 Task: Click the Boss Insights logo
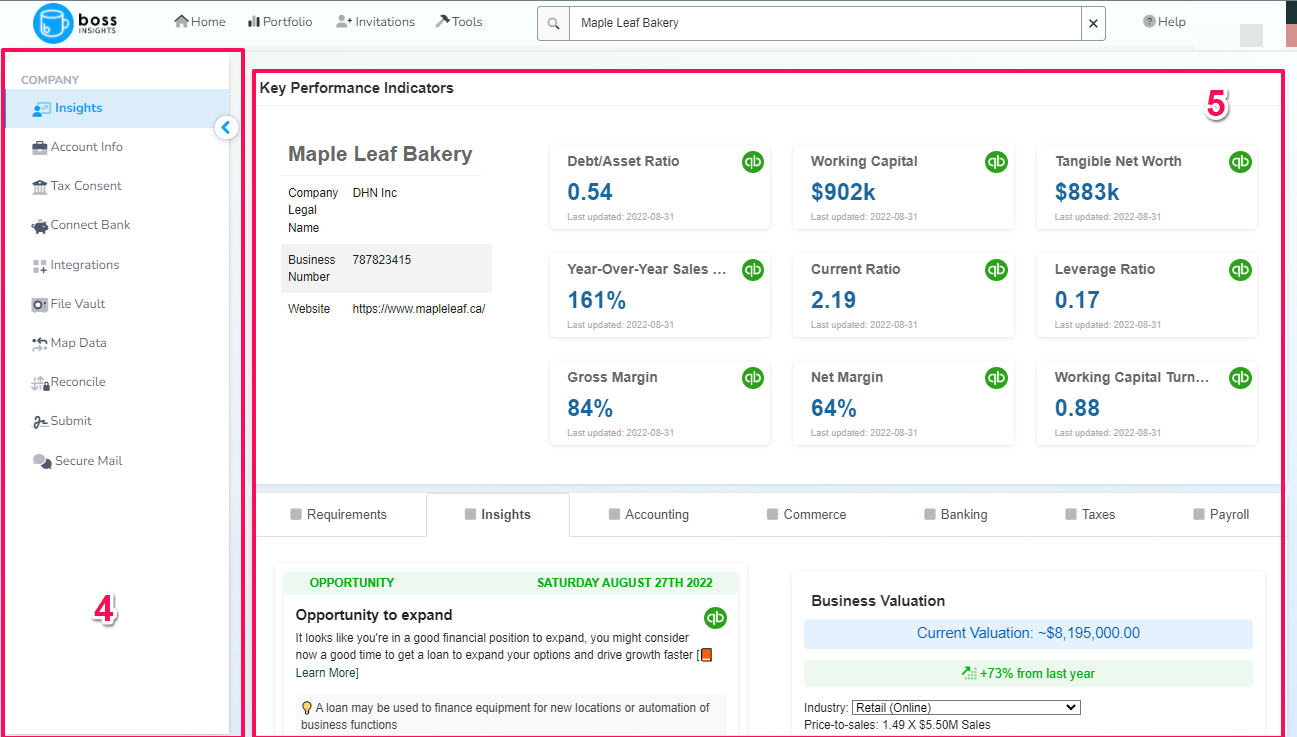(x=75, y=23)
